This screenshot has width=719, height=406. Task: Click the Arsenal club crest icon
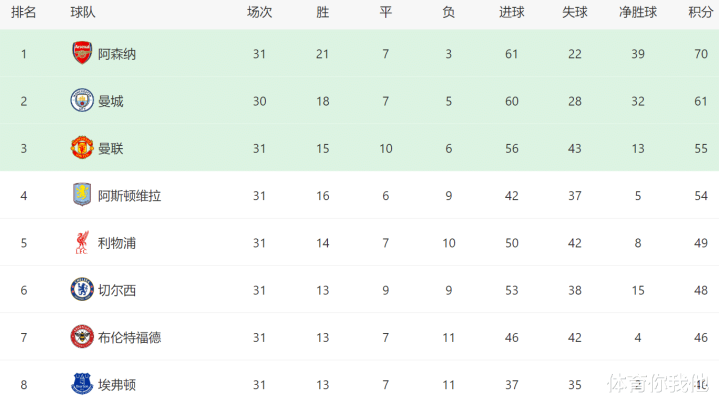[82, 54]
